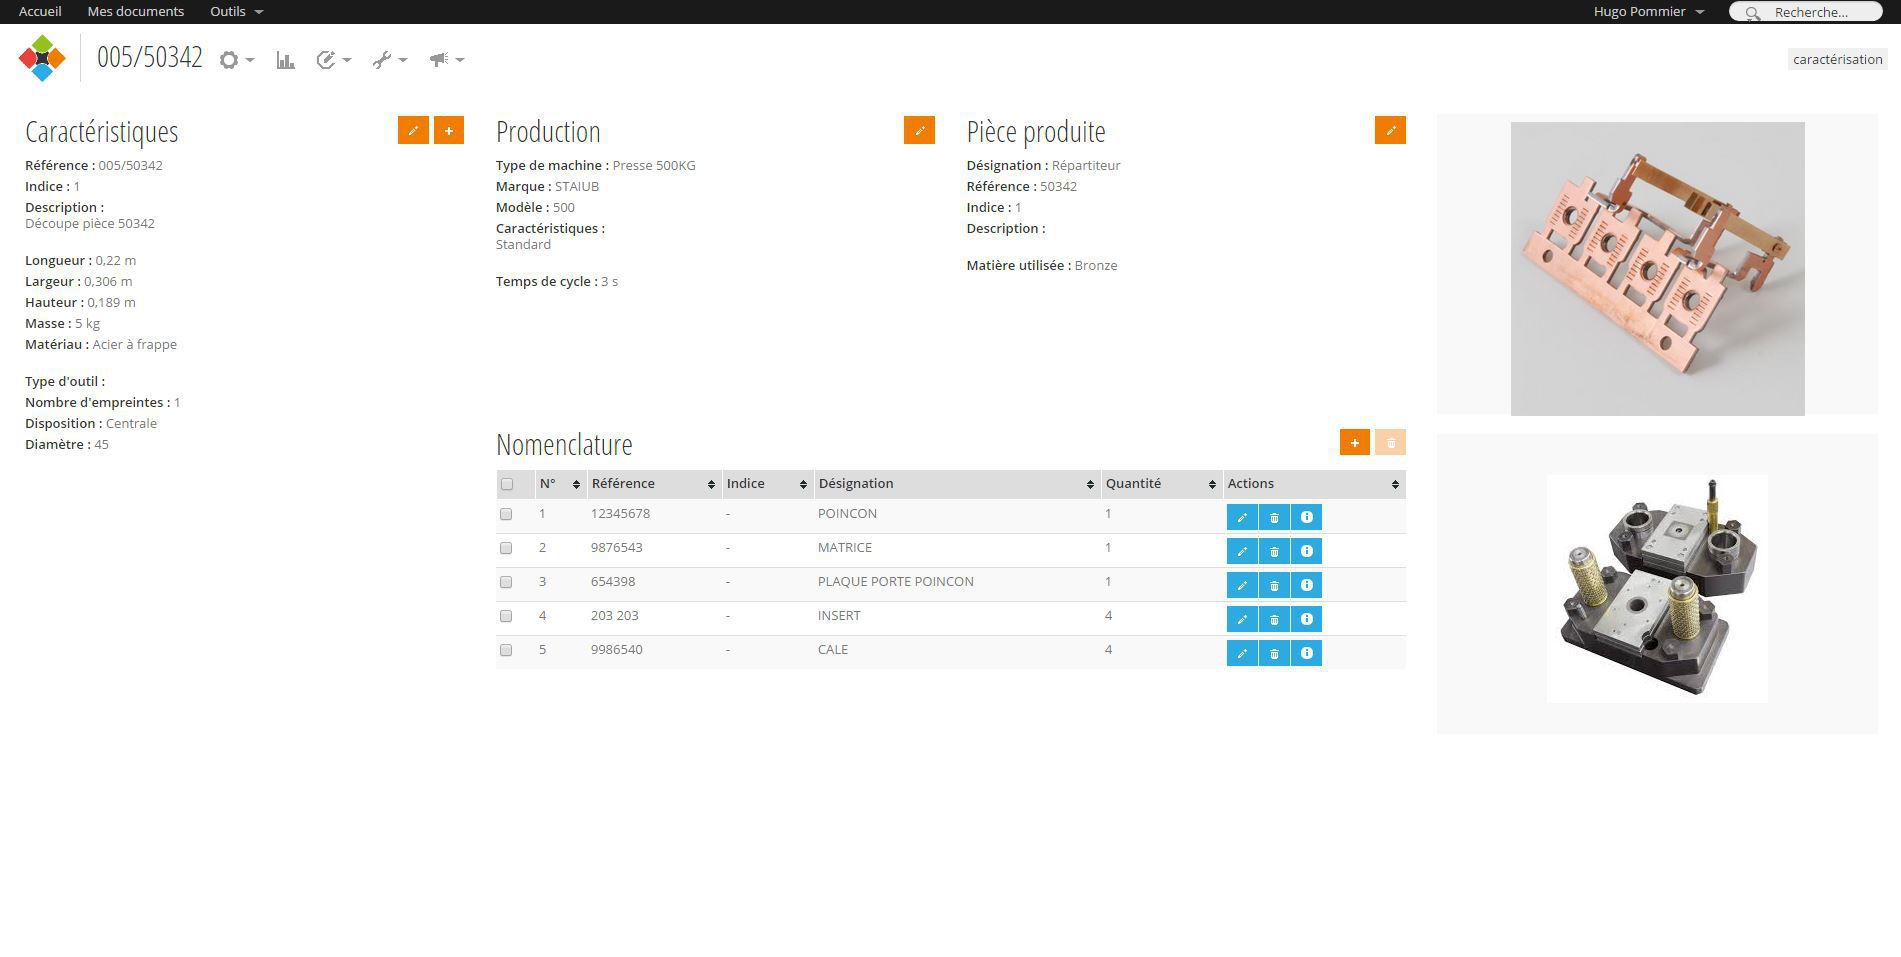The image size is (1901, 957).
Task: Click the faded trash button in Nomenclature header
Action: point(1390,442)
